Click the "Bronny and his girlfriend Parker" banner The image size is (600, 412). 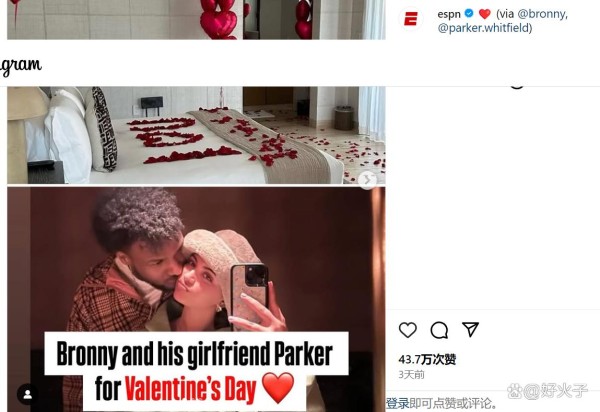pos(196,353)
